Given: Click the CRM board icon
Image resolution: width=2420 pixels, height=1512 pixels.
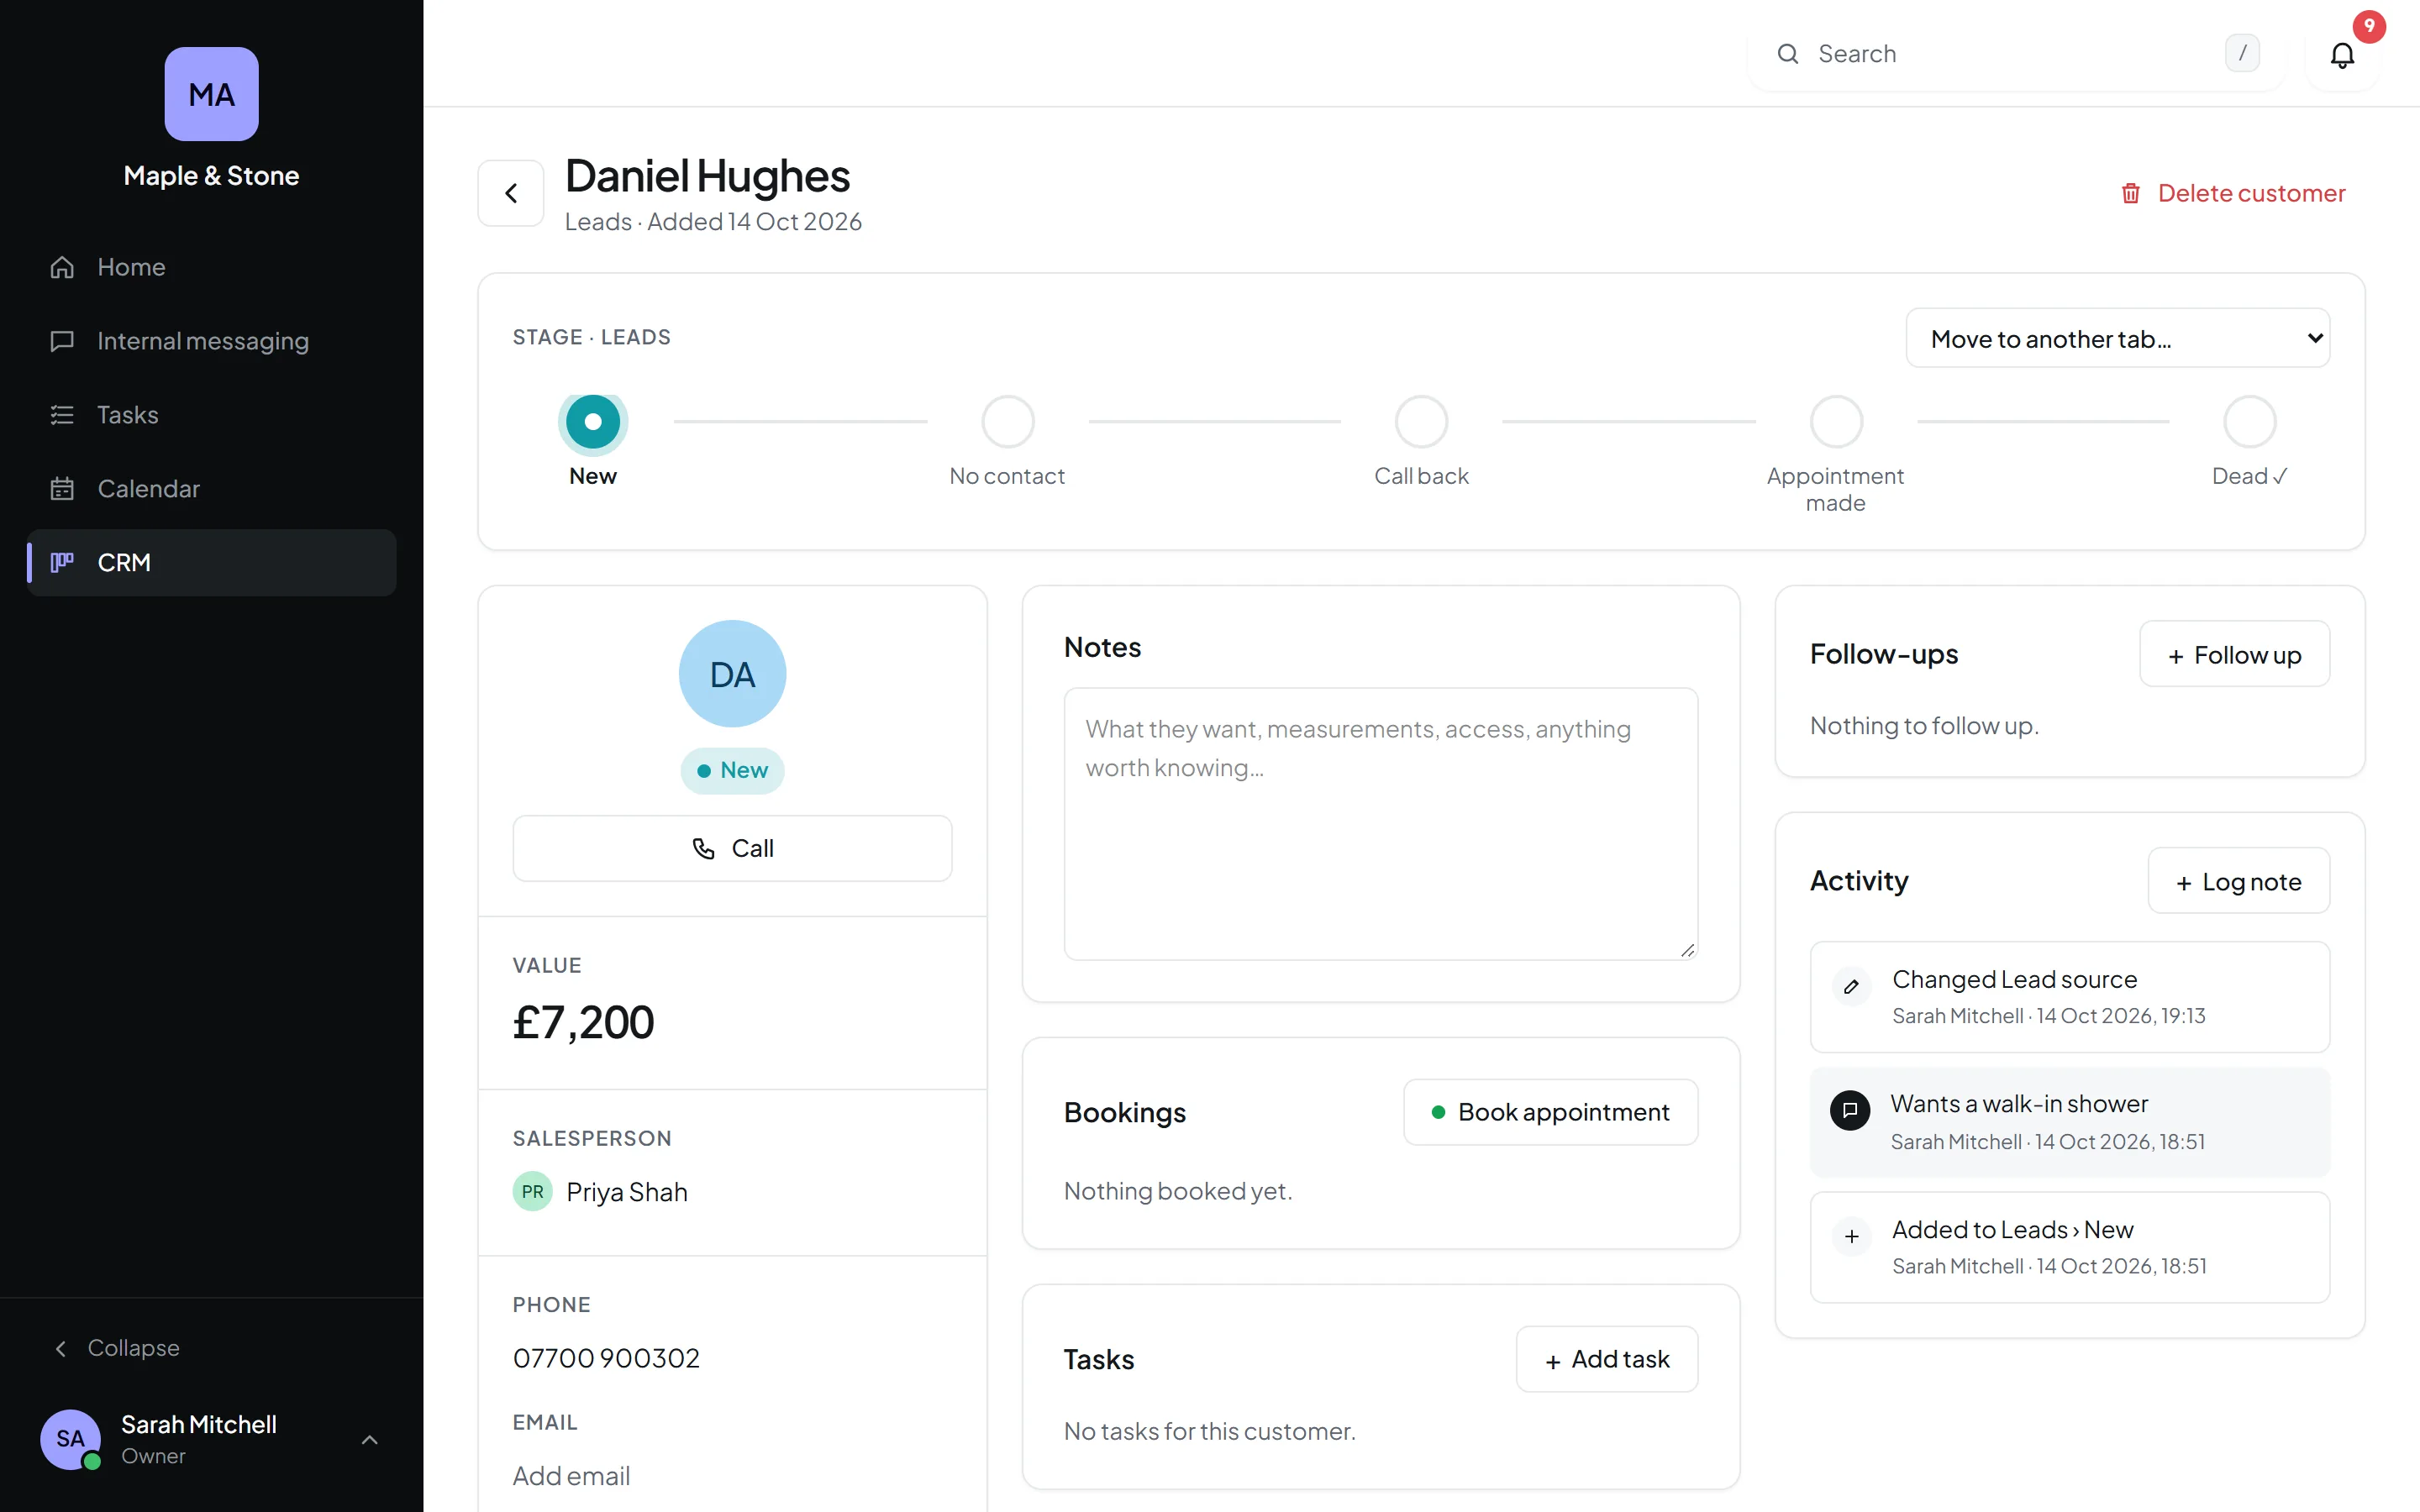Looking at the screenshot, I should point(62,563).
